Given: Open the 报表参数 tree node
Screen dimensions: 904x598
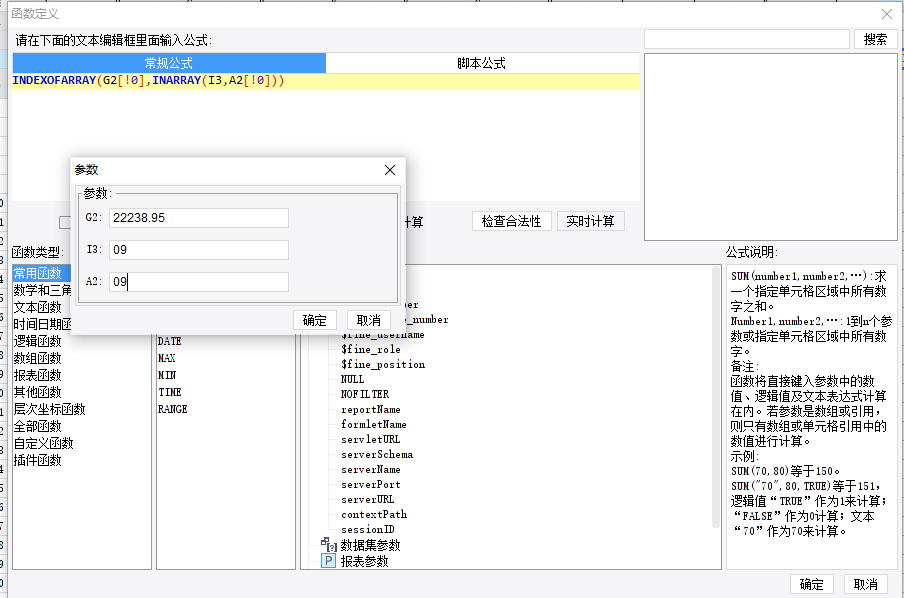Looking at the screenshot, I should 364,561.
